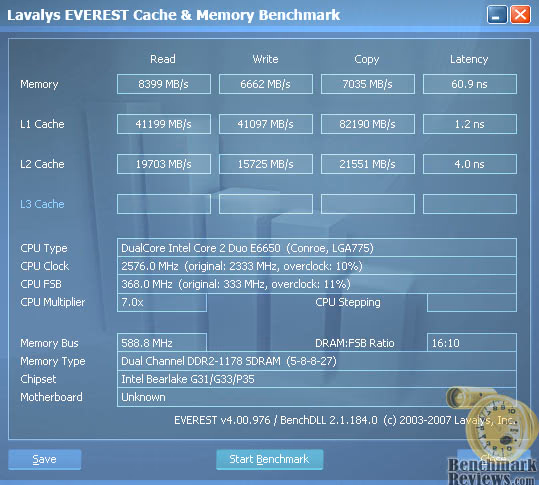Select L1 Cache Copy value 82190 MB/s
Viewport: 539px width, 485px height.
pyautogui.click(x=368, y=124)
